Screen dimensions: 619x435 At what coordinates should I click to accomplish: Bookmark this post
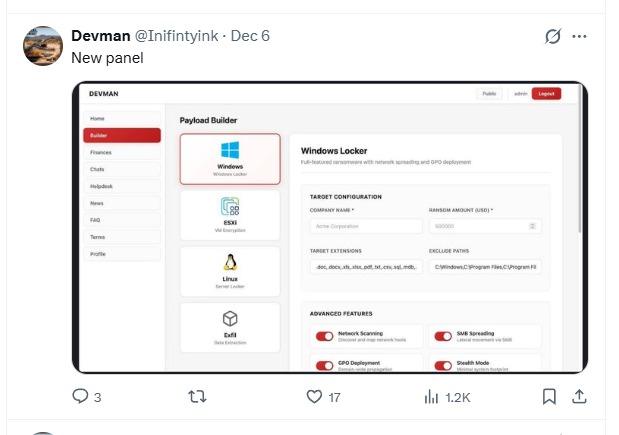tap(549, 397)
